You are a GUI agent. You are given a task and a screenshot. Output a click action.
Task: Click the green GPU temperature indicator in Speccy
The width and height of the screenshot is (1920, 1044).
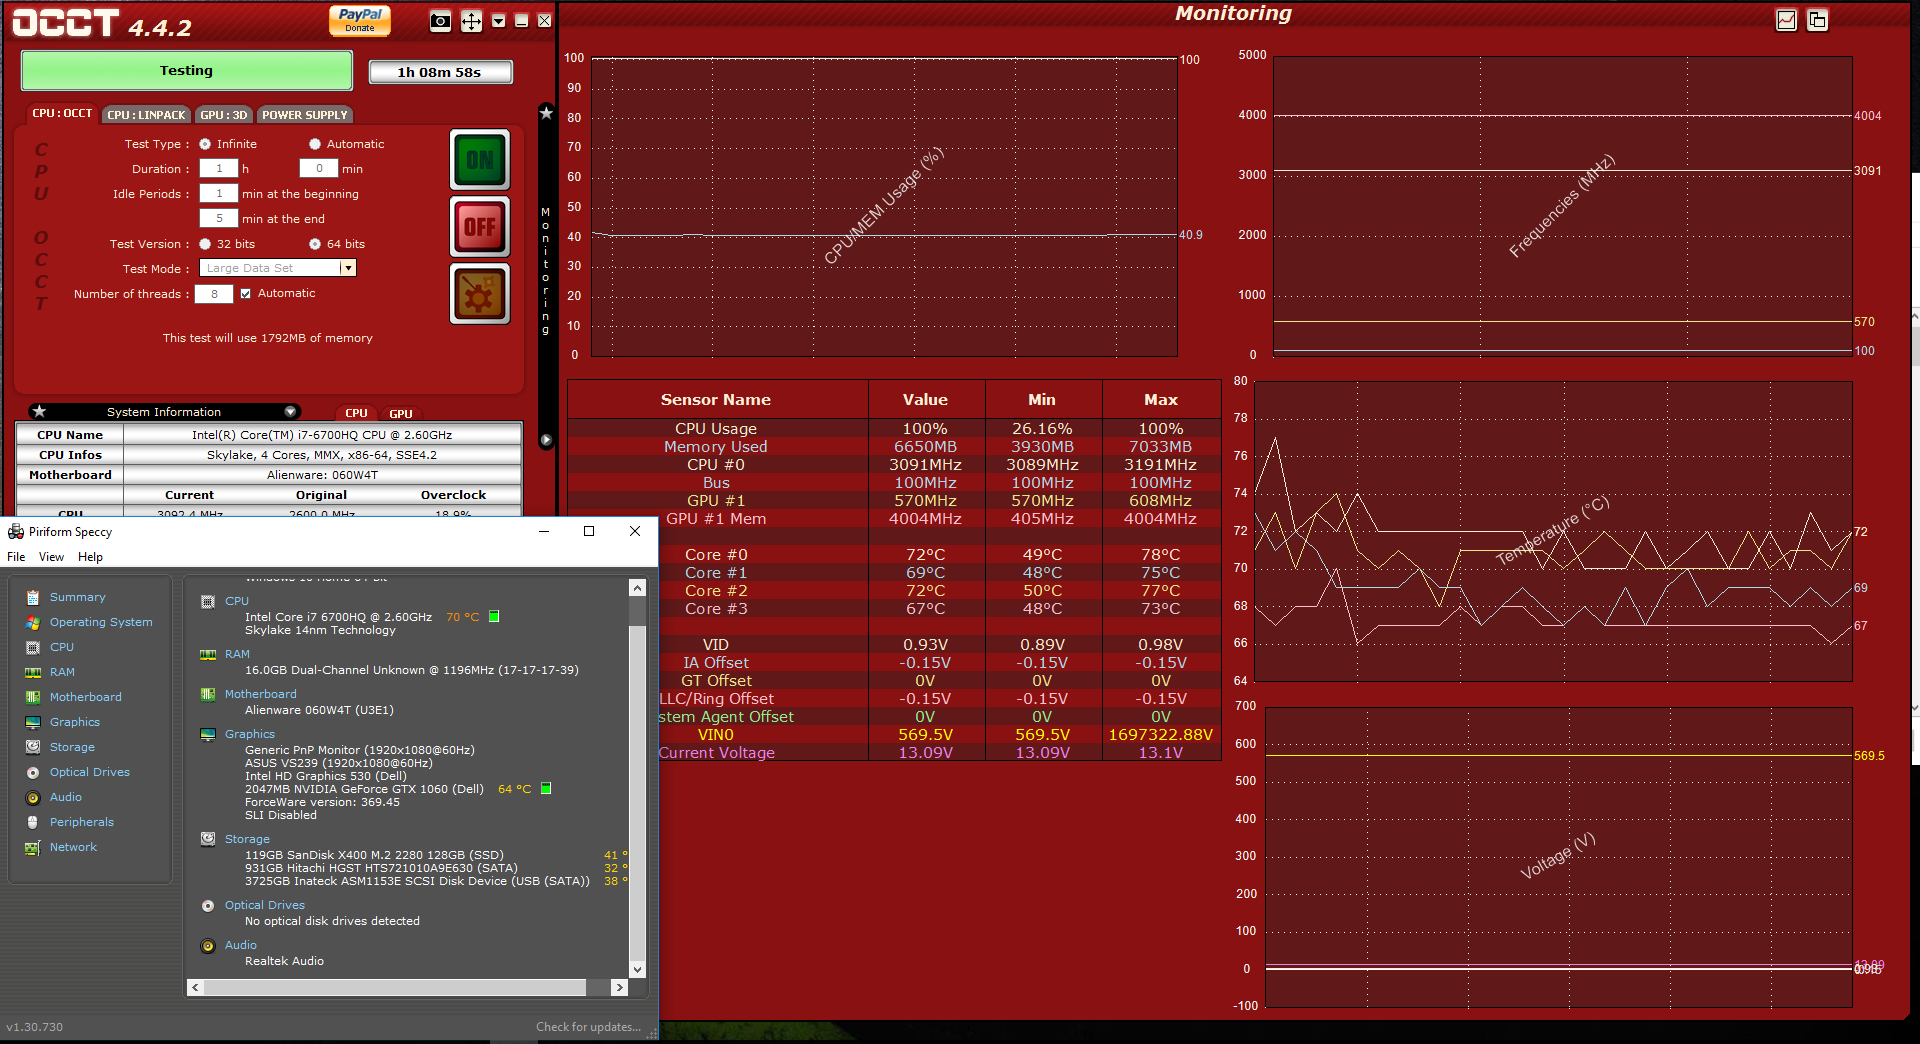click(546, 789)
